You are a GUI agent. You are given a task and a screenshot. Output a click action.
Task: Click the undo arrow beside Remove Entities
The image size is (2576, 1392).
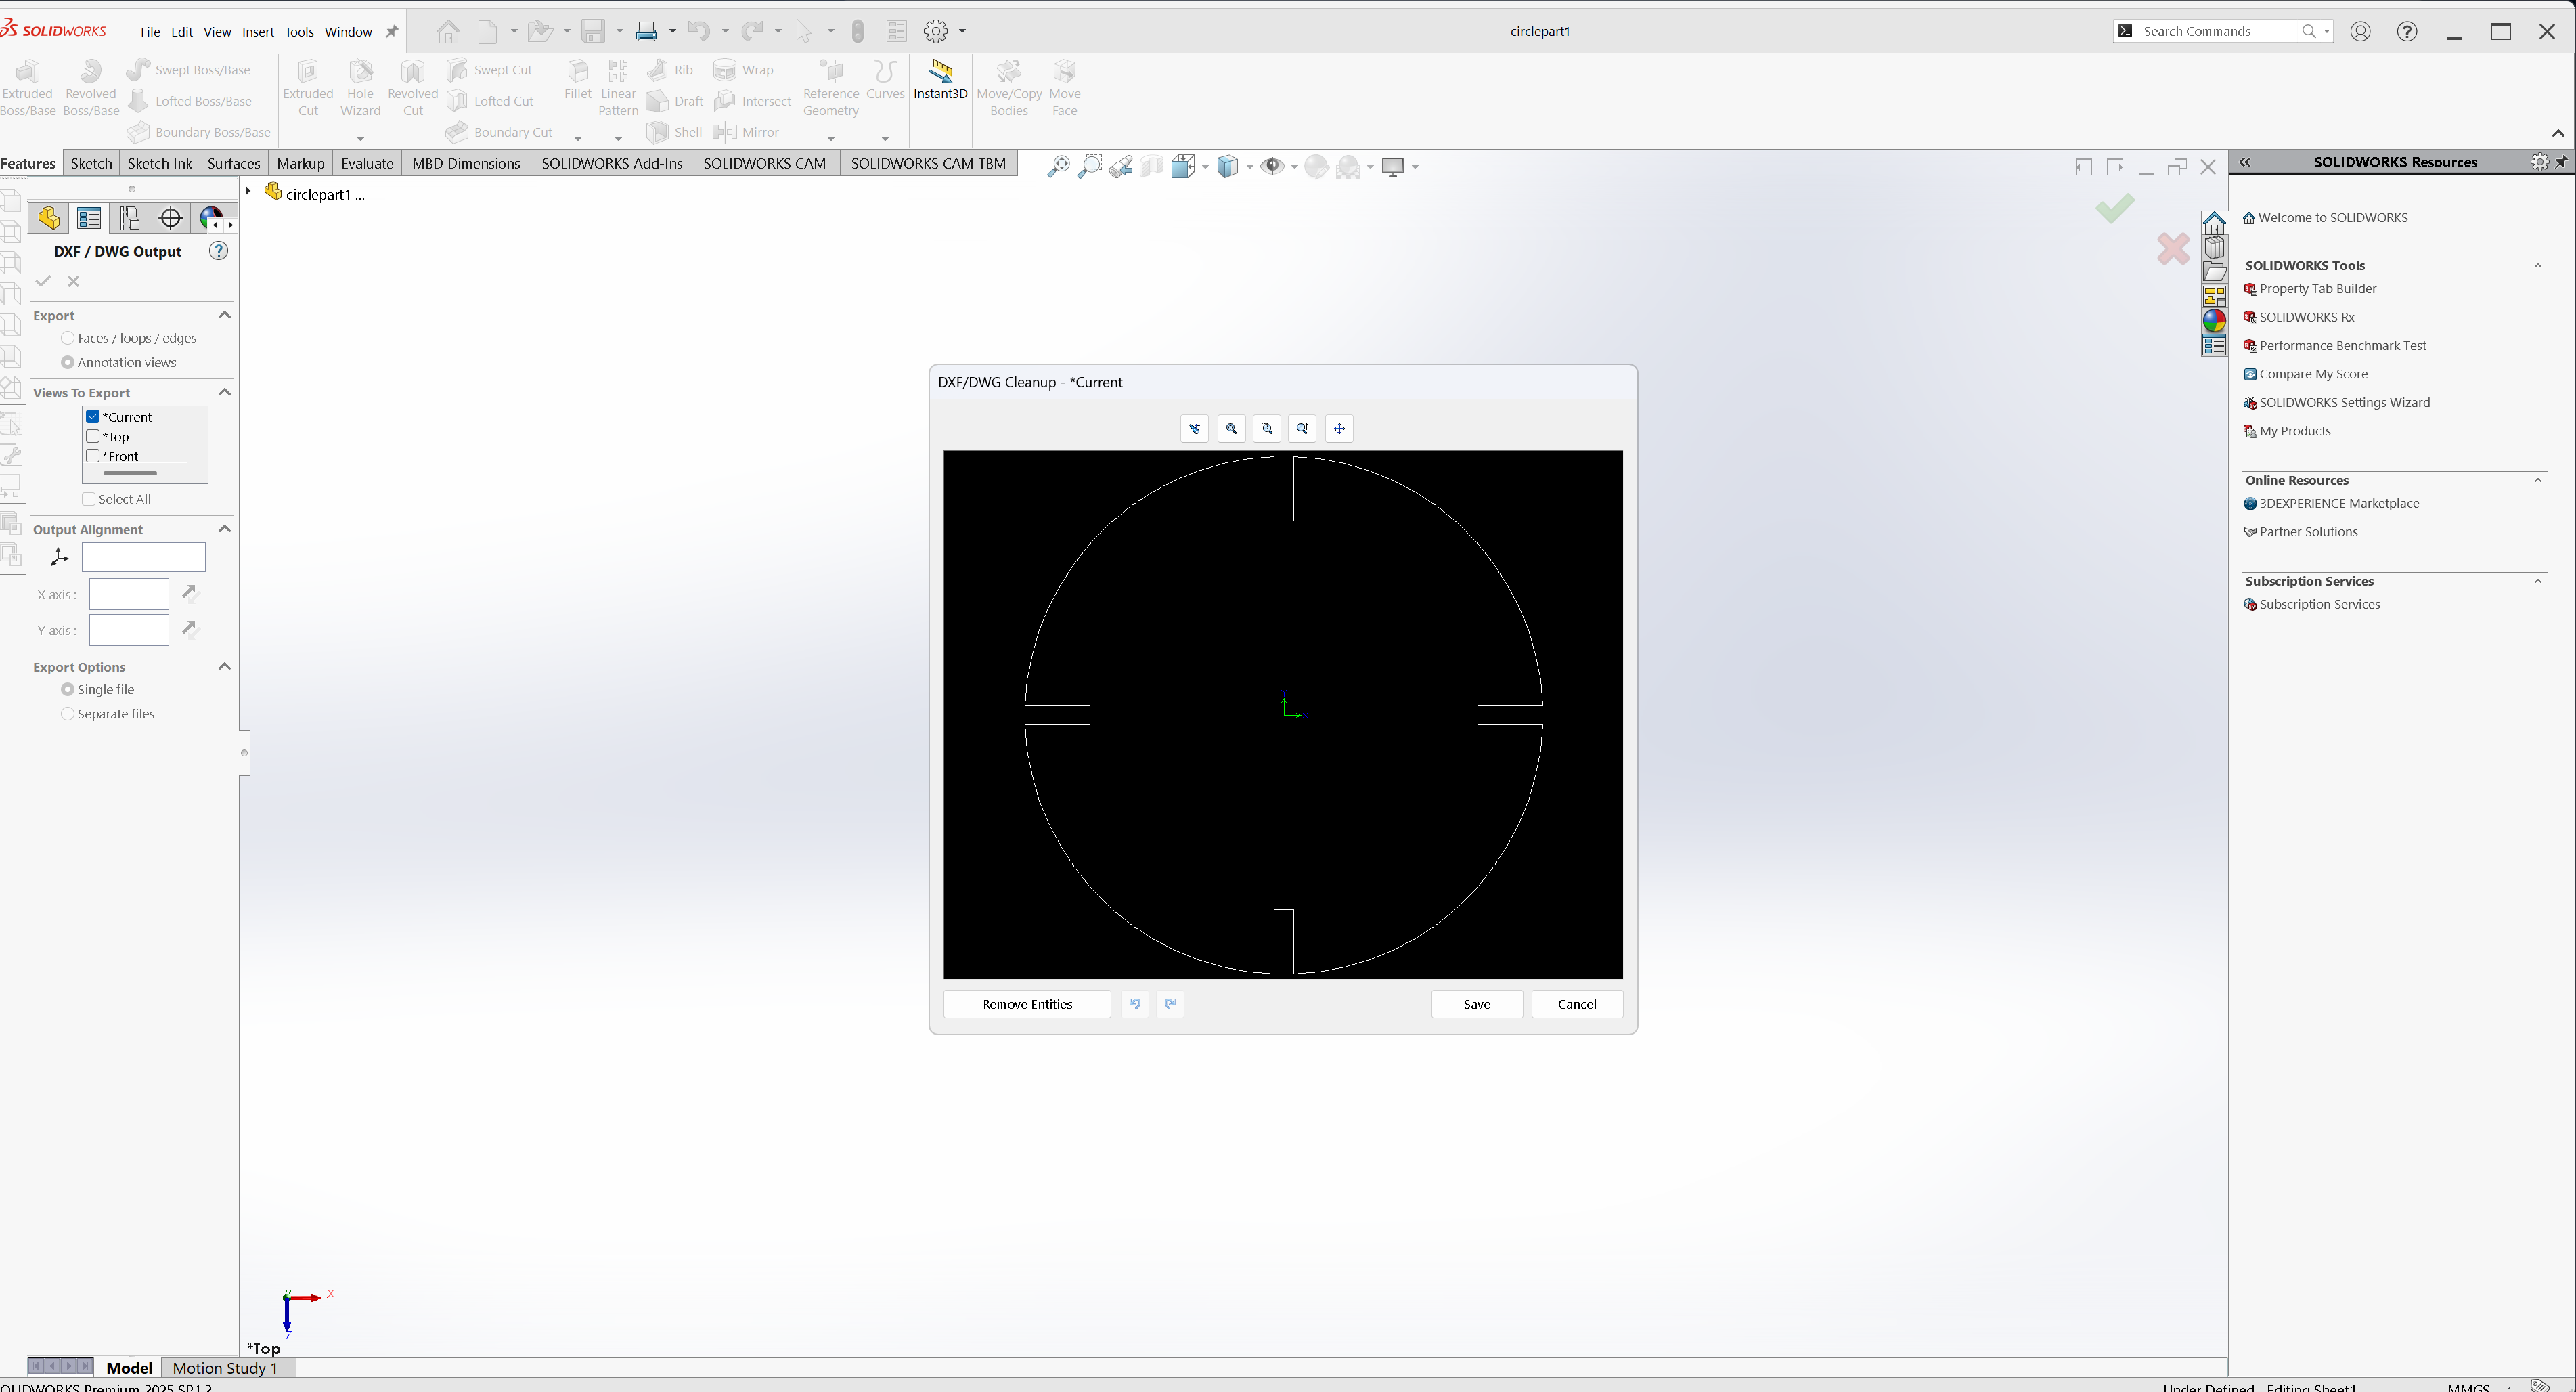1134,1004
